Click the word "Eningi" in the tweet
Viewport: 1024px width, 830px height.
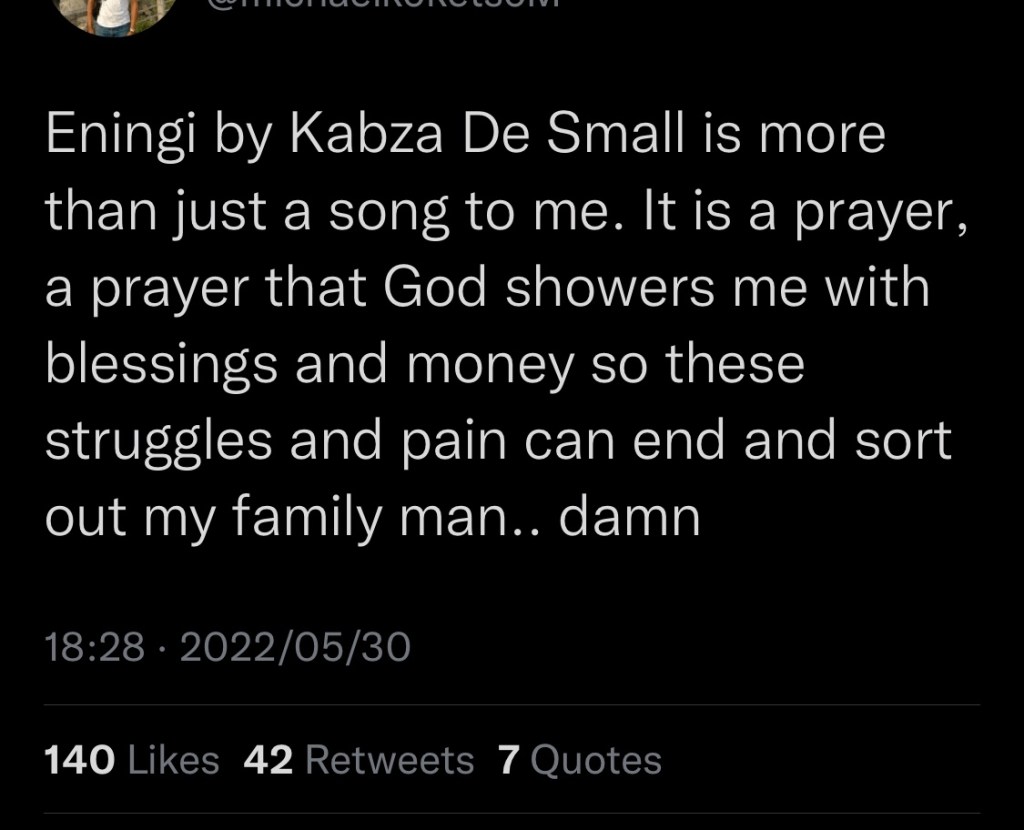tap(120, 136)
